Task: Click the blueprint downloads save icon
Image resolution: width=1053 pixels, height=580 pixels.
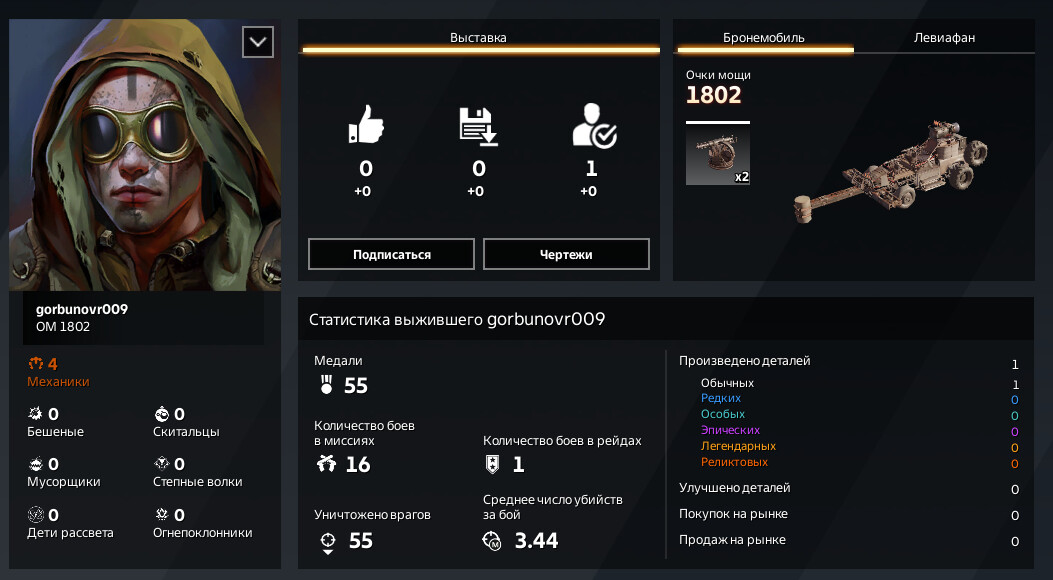Action: pyautogui.click(x=478, y=126)
